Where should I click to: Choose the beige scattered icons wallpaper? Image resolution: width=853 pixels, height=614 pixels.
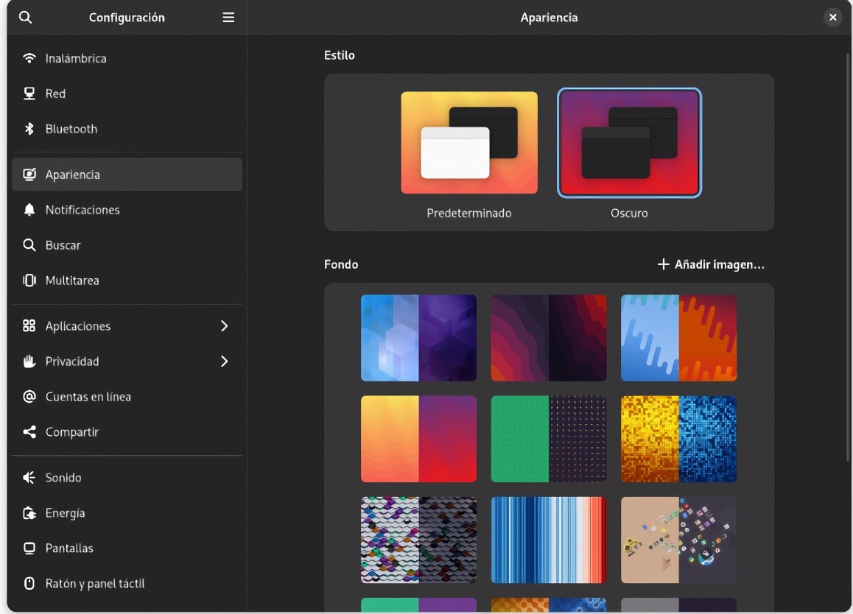(x=678, y=539)
